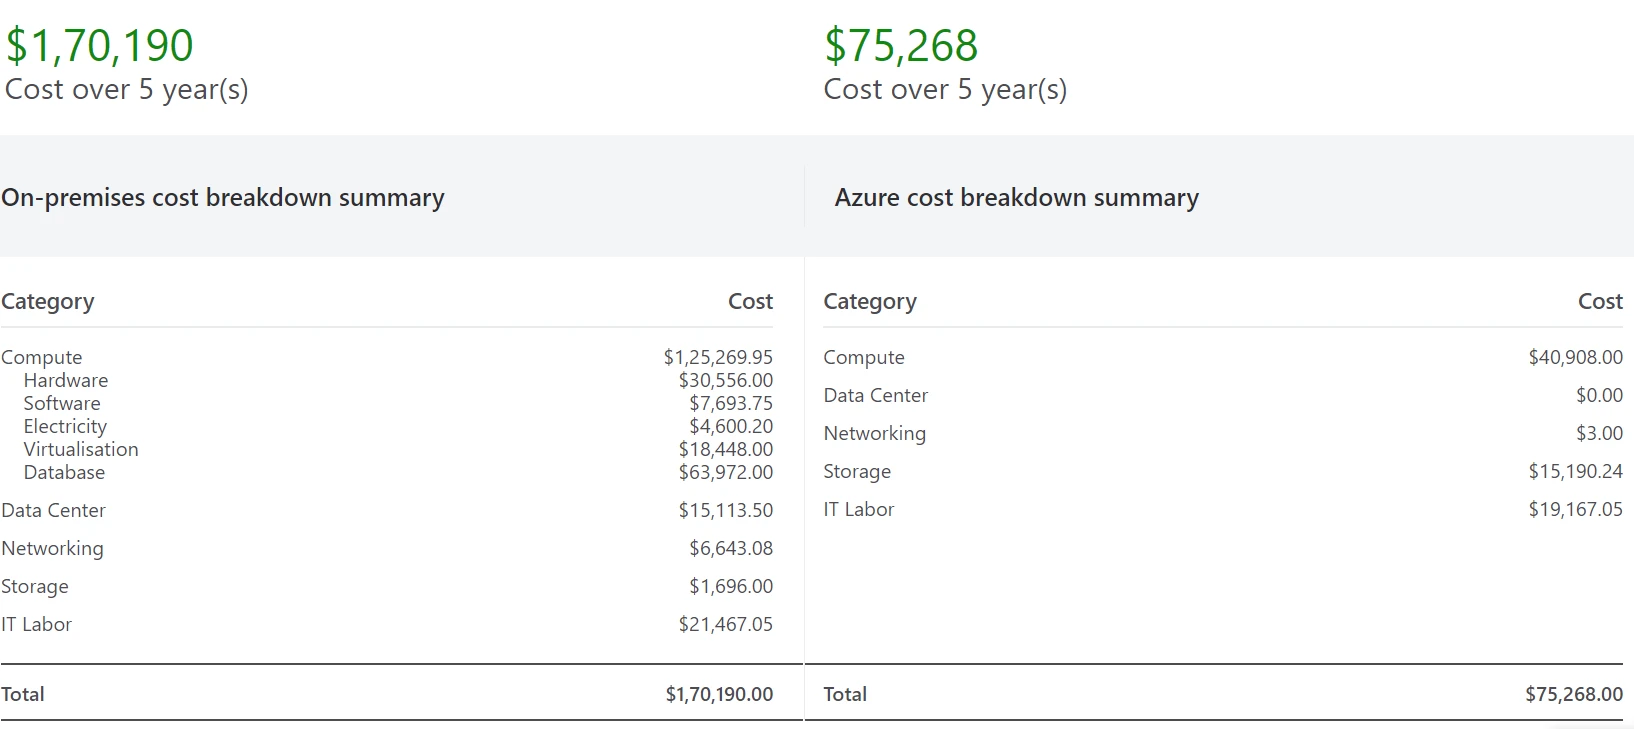Click 'Azure cost breakdown summary' heading
Screen dimensions: 1634x729
click(1017, 198)
